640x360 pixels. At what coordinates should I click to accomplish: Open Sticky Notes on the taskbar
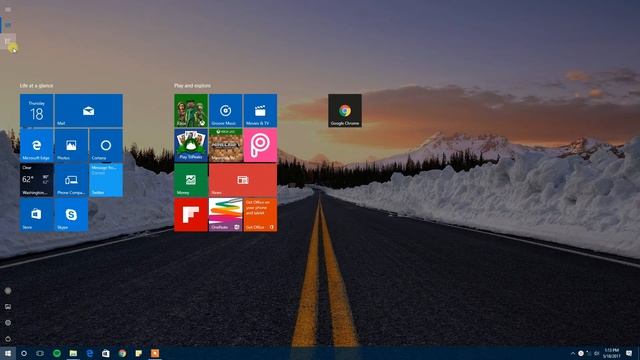(x=138, y=353)
